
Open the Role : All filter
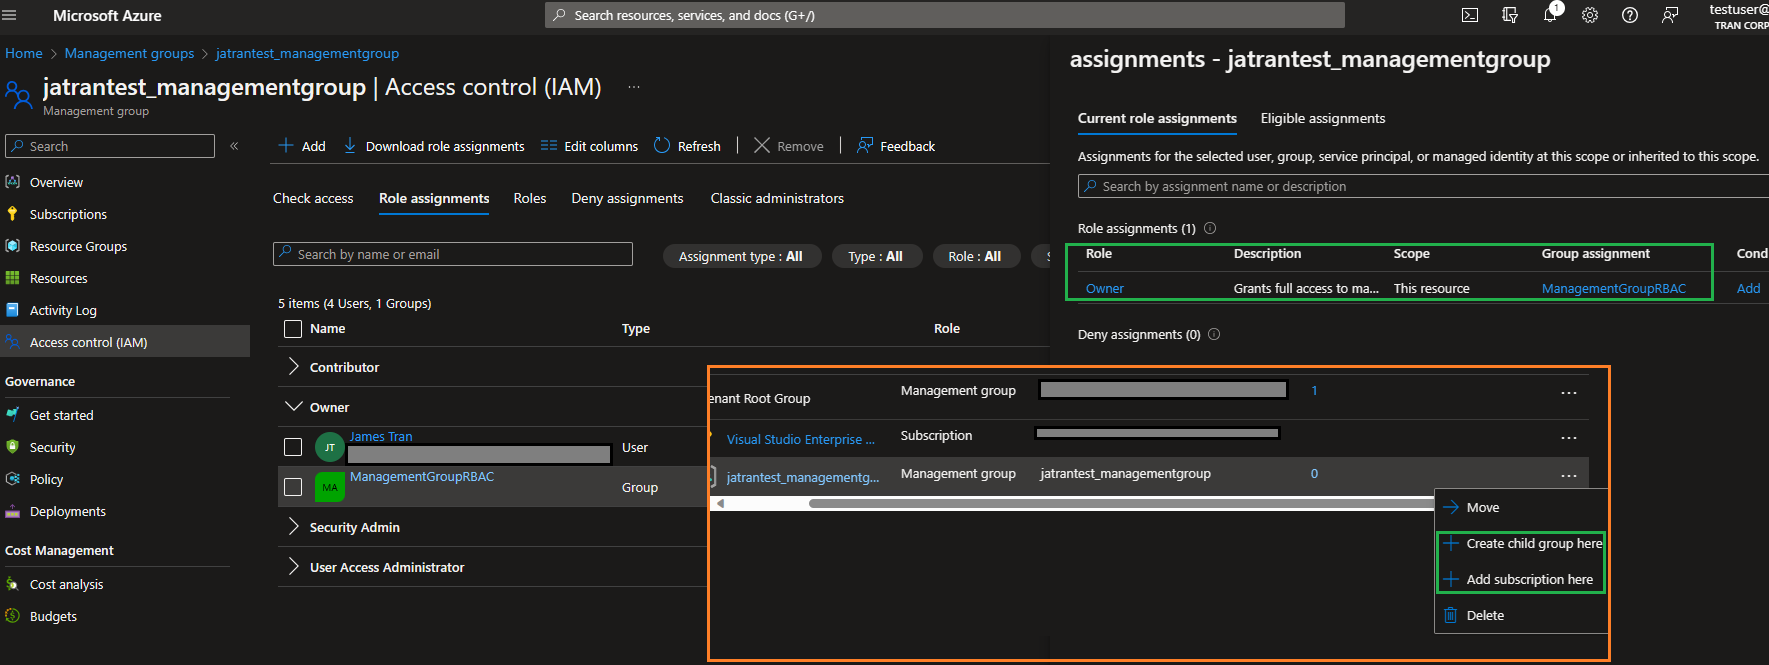pos(975,256)
